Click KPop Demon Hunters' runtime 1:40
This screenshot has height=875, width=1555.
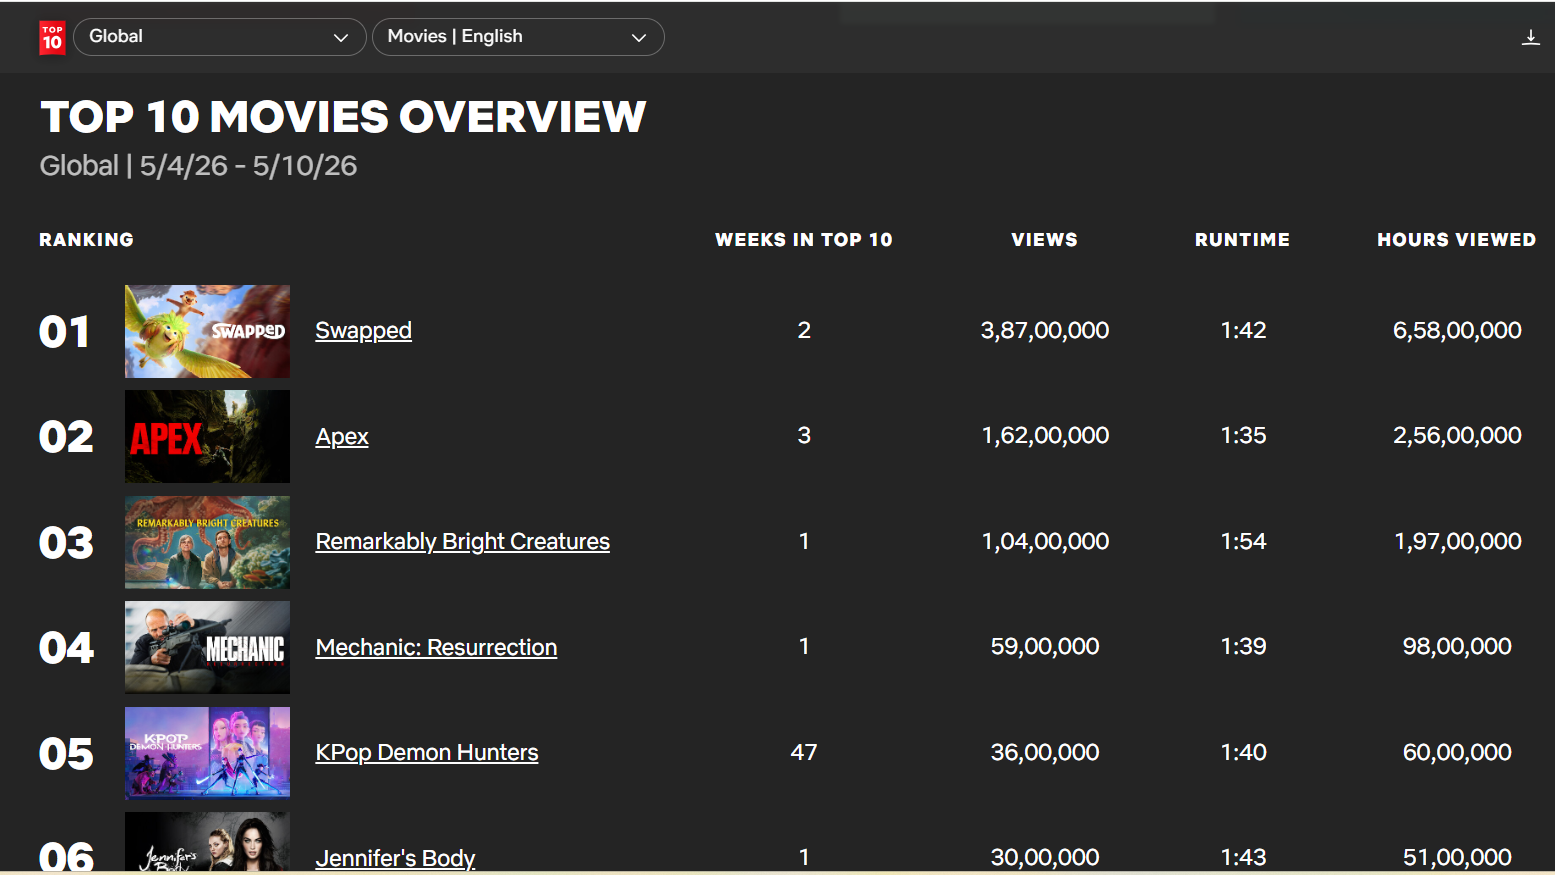(x=1243, y=753)
